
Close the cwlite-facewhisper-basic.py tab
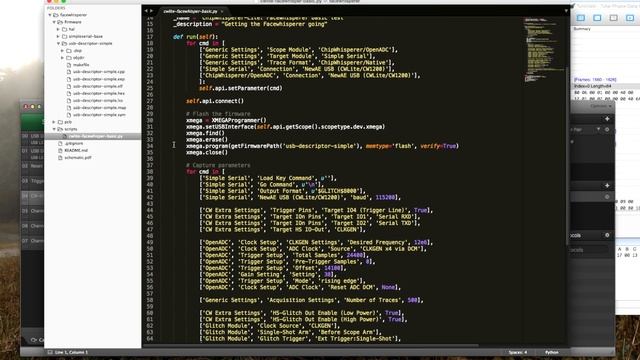(222, 11)
